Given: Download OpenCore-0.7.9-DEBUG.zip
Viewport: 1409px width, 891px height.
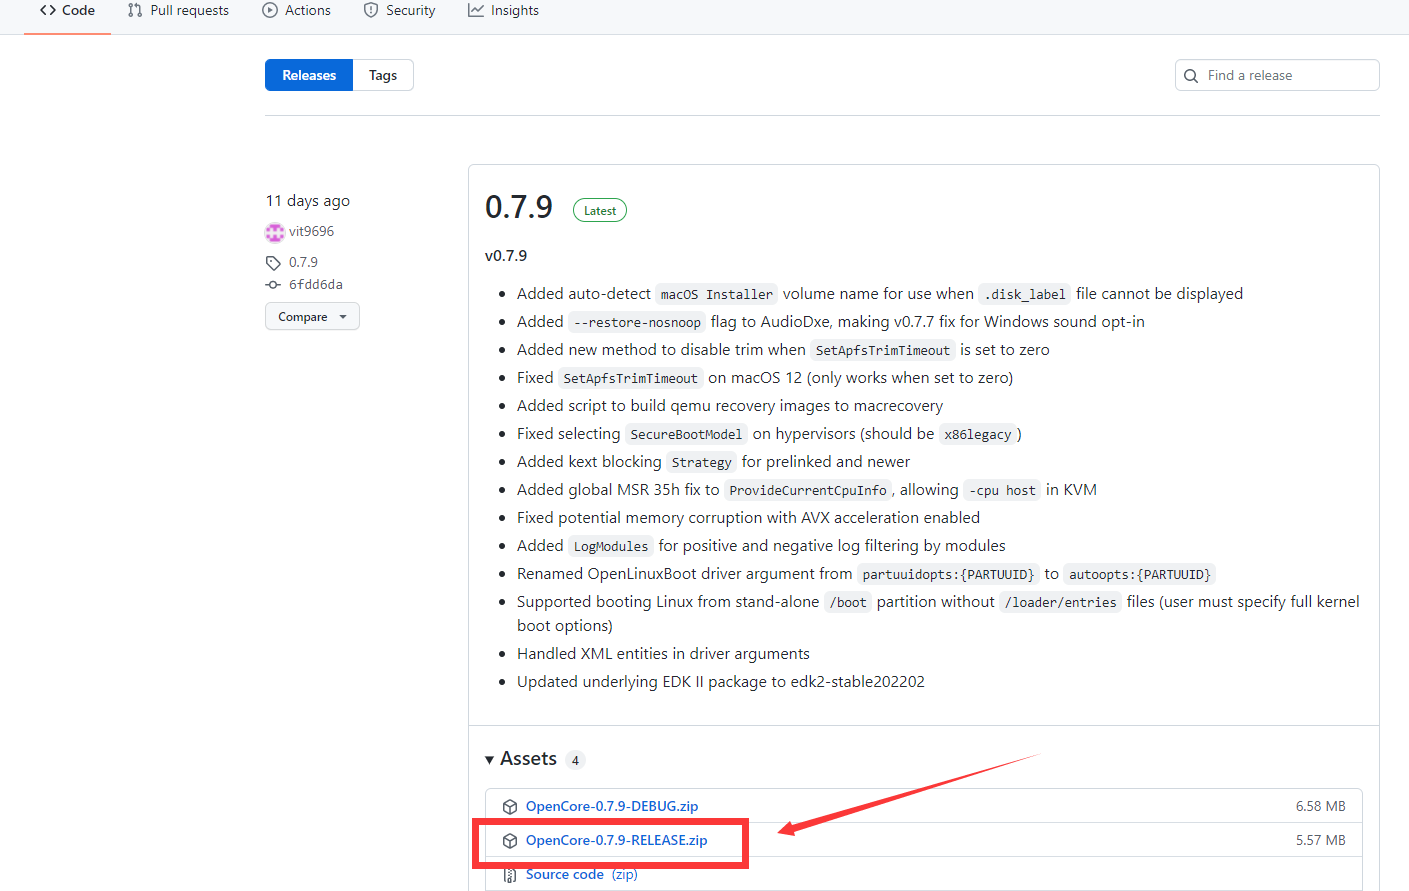Looking at the screenshot, I should pos(612,806).
